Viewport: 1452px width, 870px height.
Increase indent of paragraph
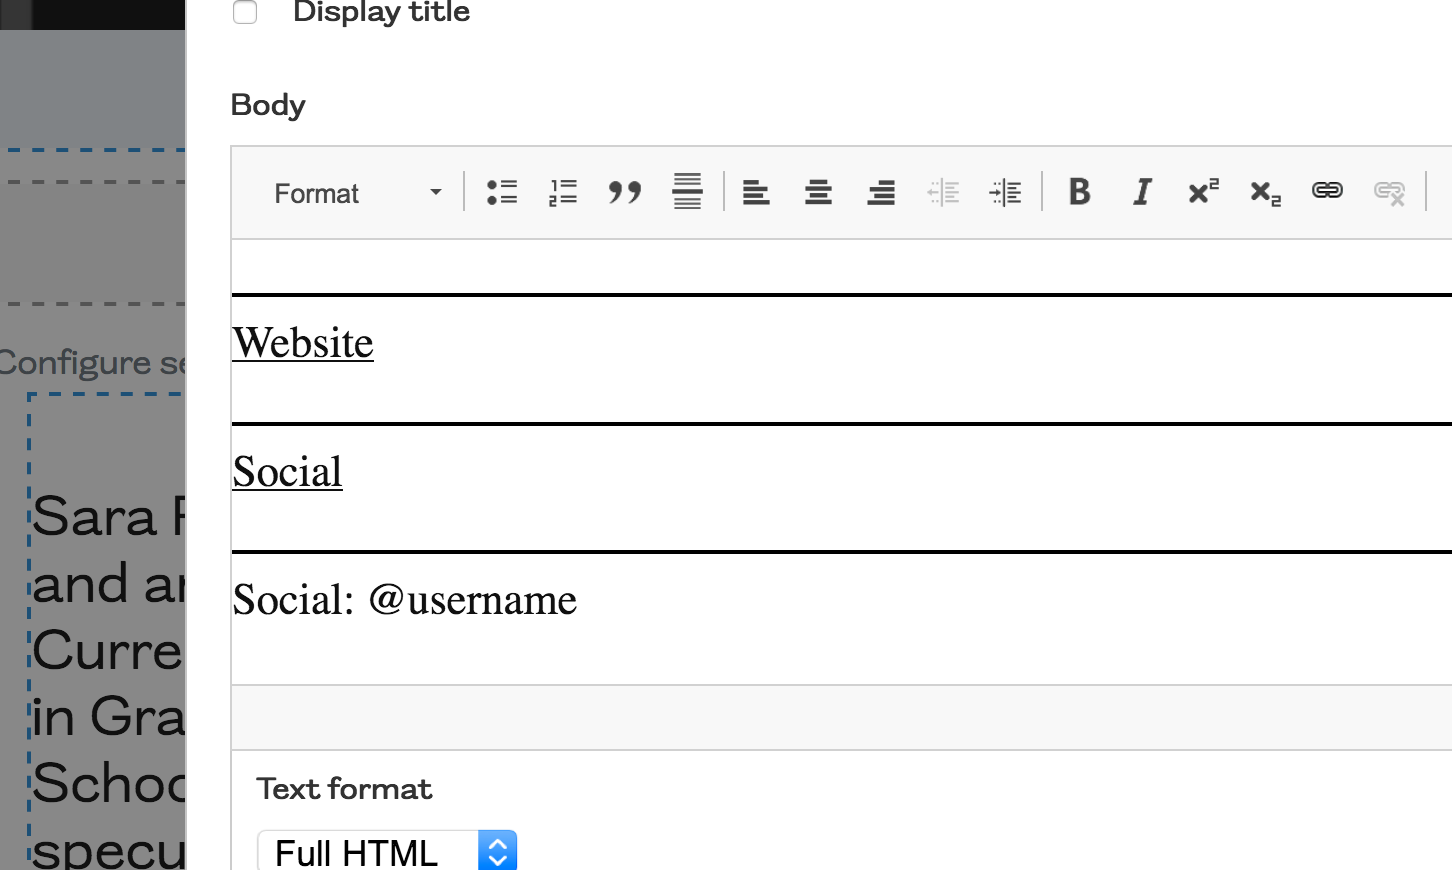1005,192
